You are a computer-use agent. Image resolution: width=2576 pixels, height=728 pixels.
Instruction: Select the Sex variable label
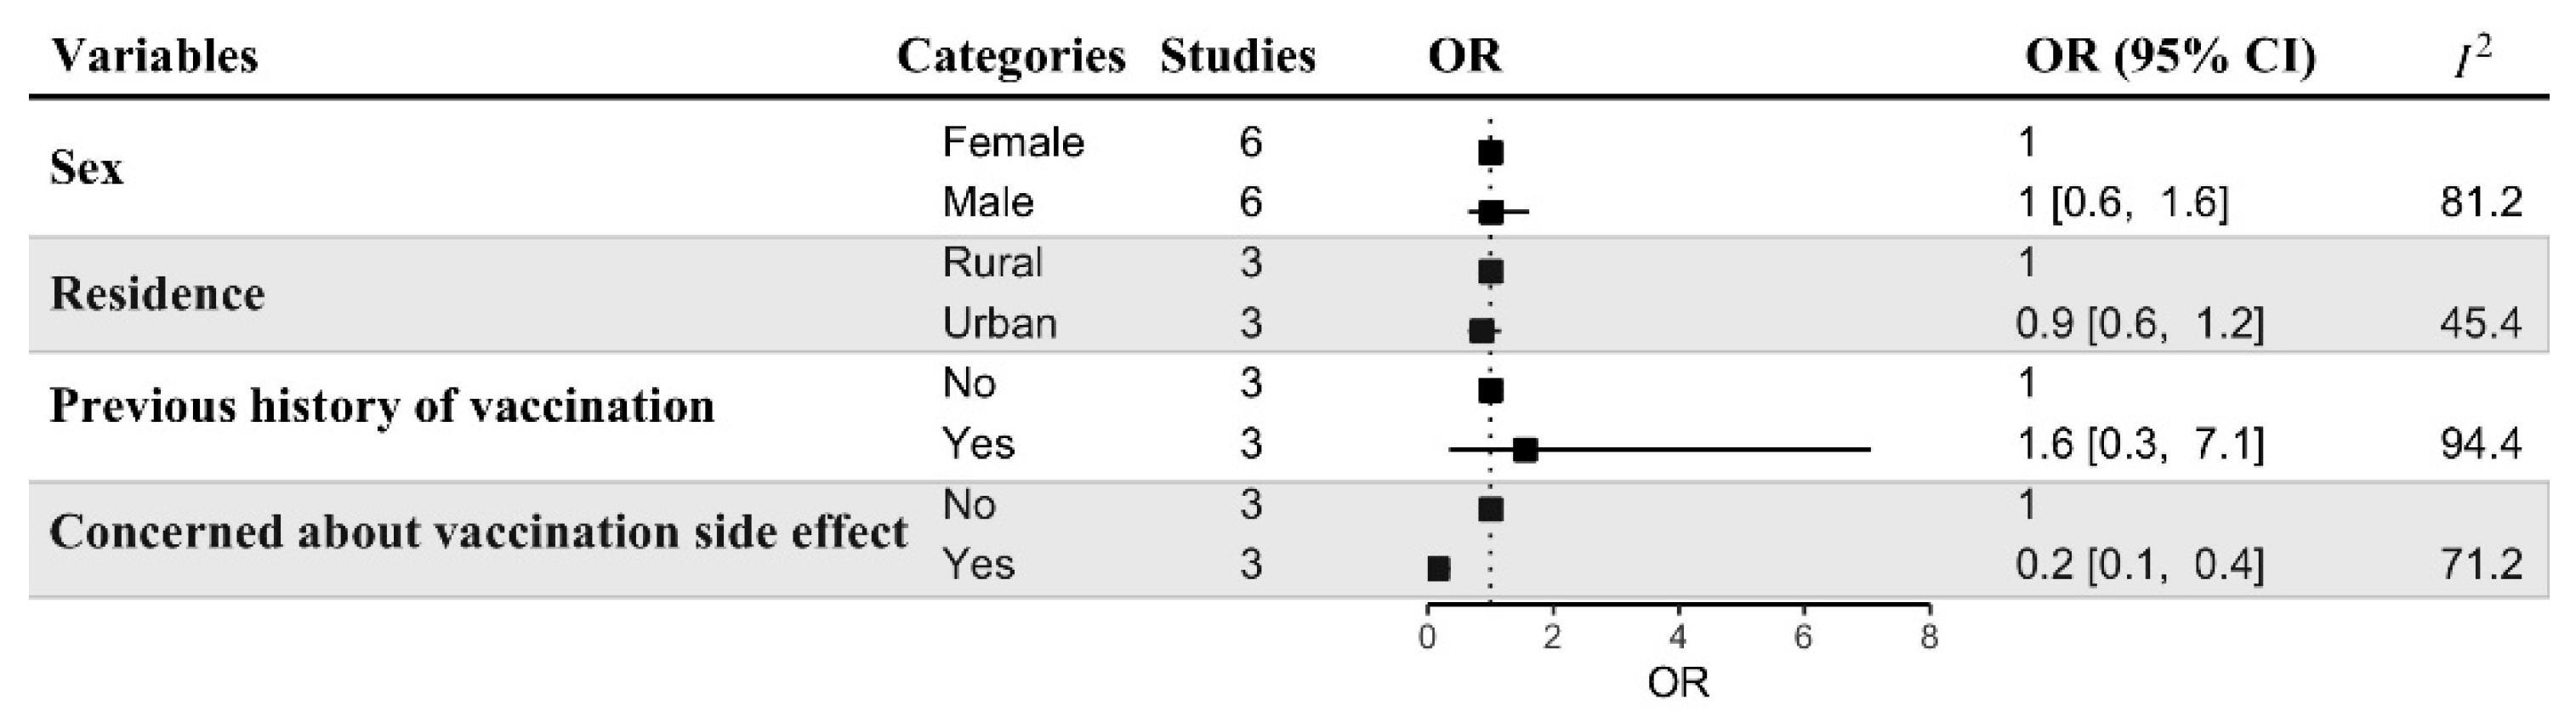[86, 168]
